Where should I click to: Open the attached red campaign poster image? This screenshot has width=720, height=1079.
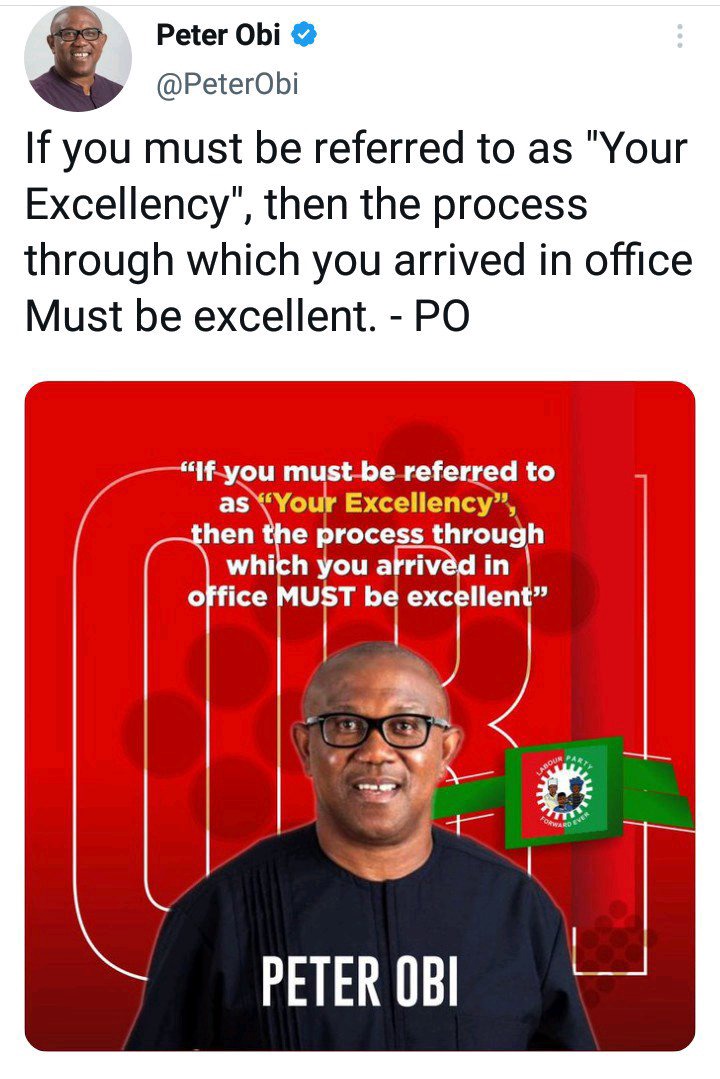point(359,716)
